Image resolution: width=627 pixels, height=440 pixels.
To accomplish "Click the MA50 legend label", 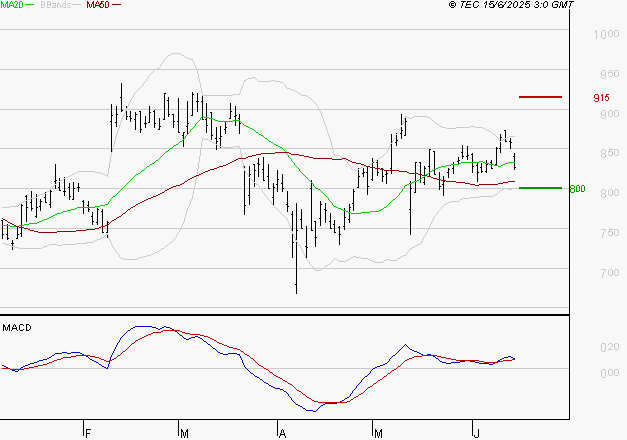I will coord(98,5).
